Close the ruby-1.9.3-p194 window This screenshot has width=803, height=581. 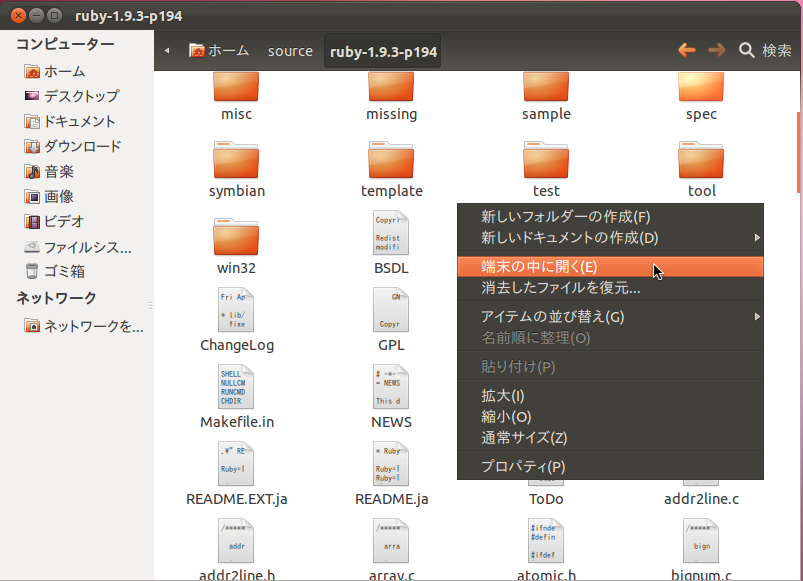[x=18, y=15]
